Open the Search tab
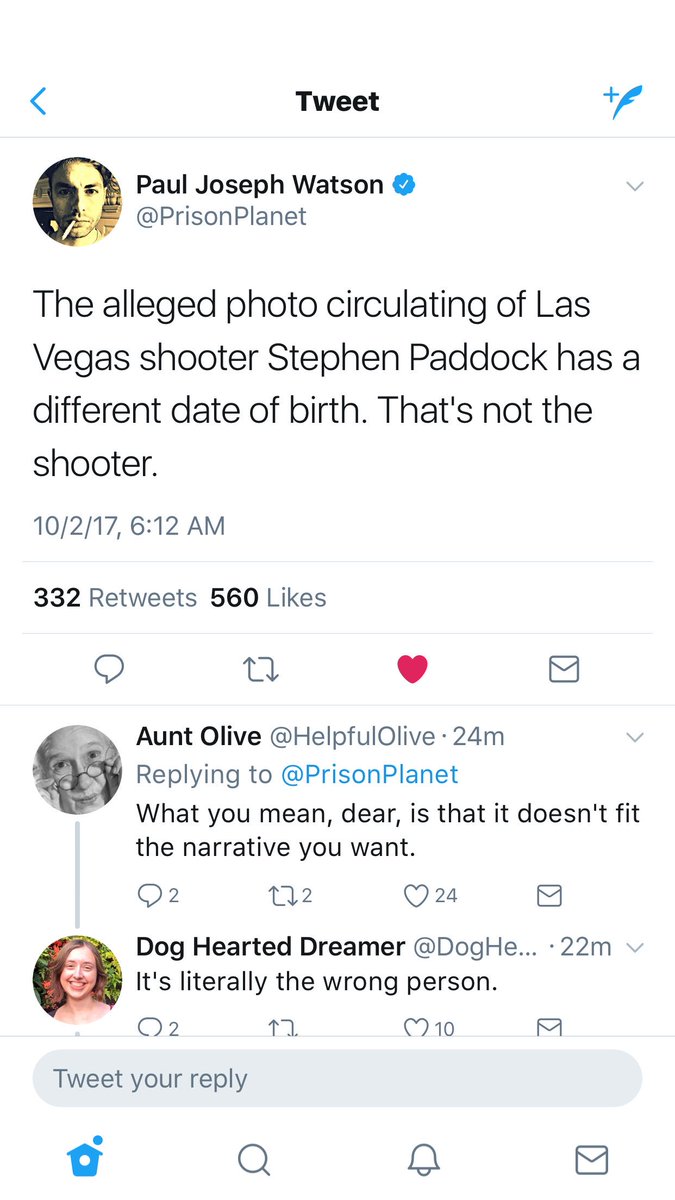 click(254, 1159)
